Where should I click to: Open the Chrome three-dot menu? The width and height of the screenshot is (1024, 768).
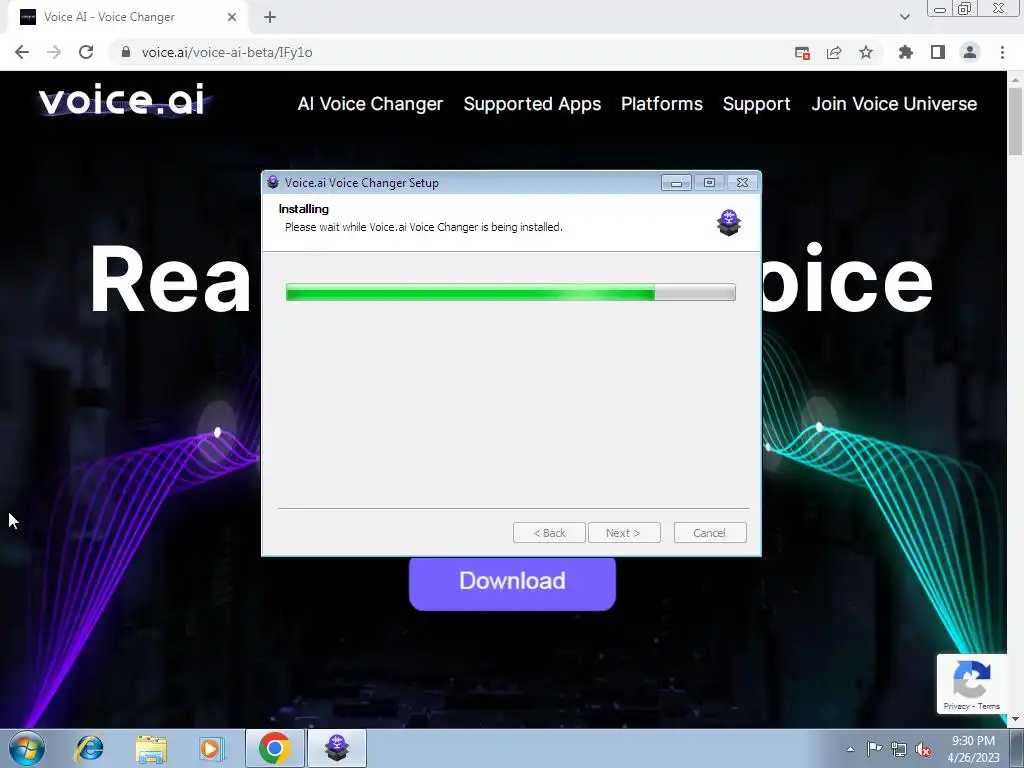[1002, 52]
